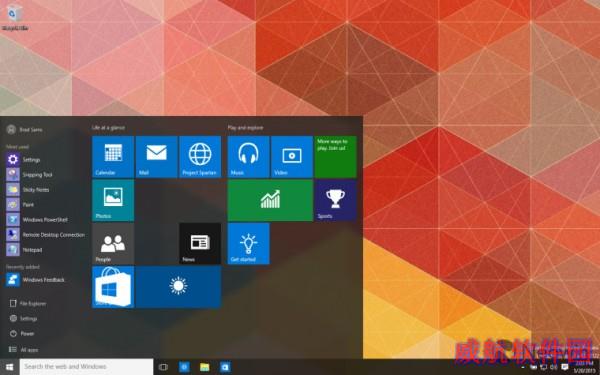This screenshot has height=375, width=600.
Task: Open the Sports trophy tile
Action: [x=336, y=200]
